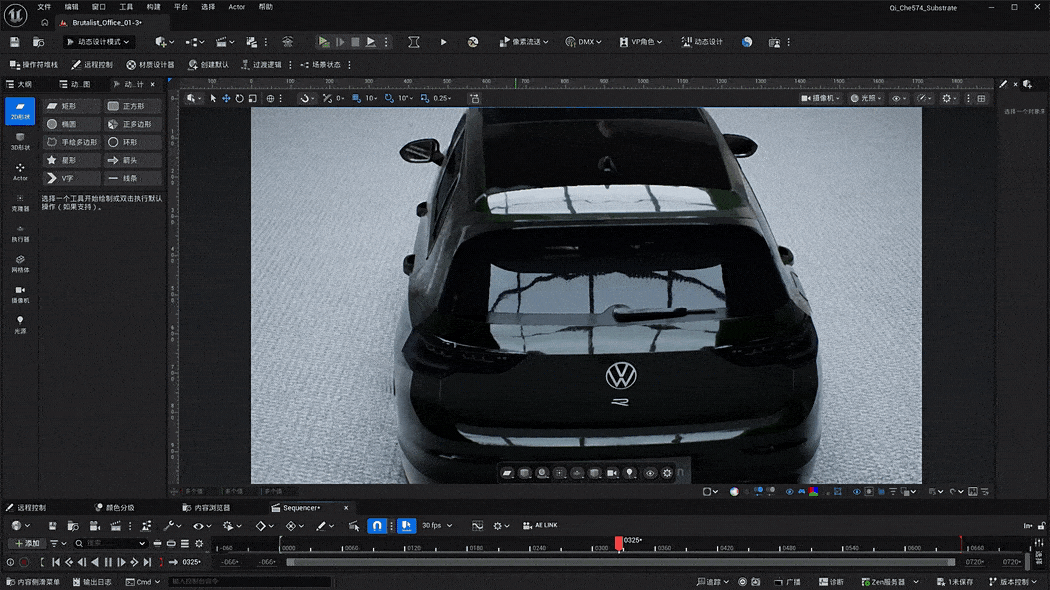
Task: Open the 文件 menu
Action: [x=44, y=7]
